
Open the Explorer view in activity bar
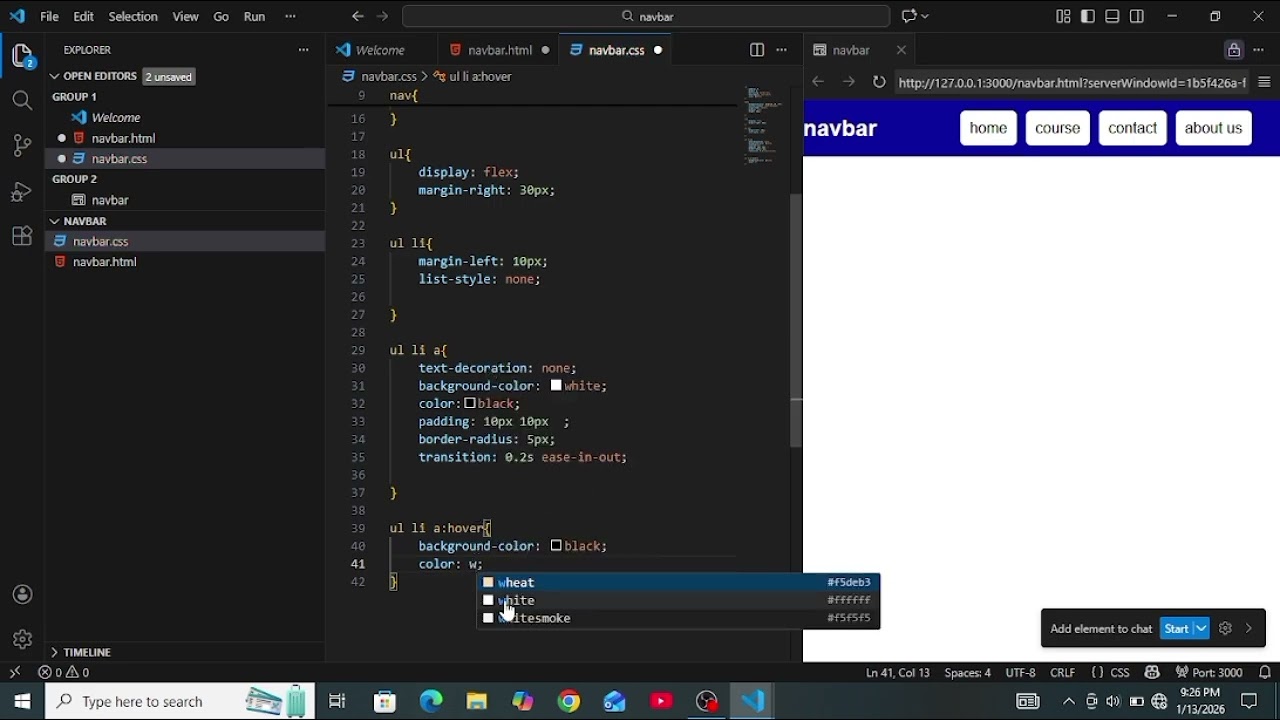[x=22, y=55]
